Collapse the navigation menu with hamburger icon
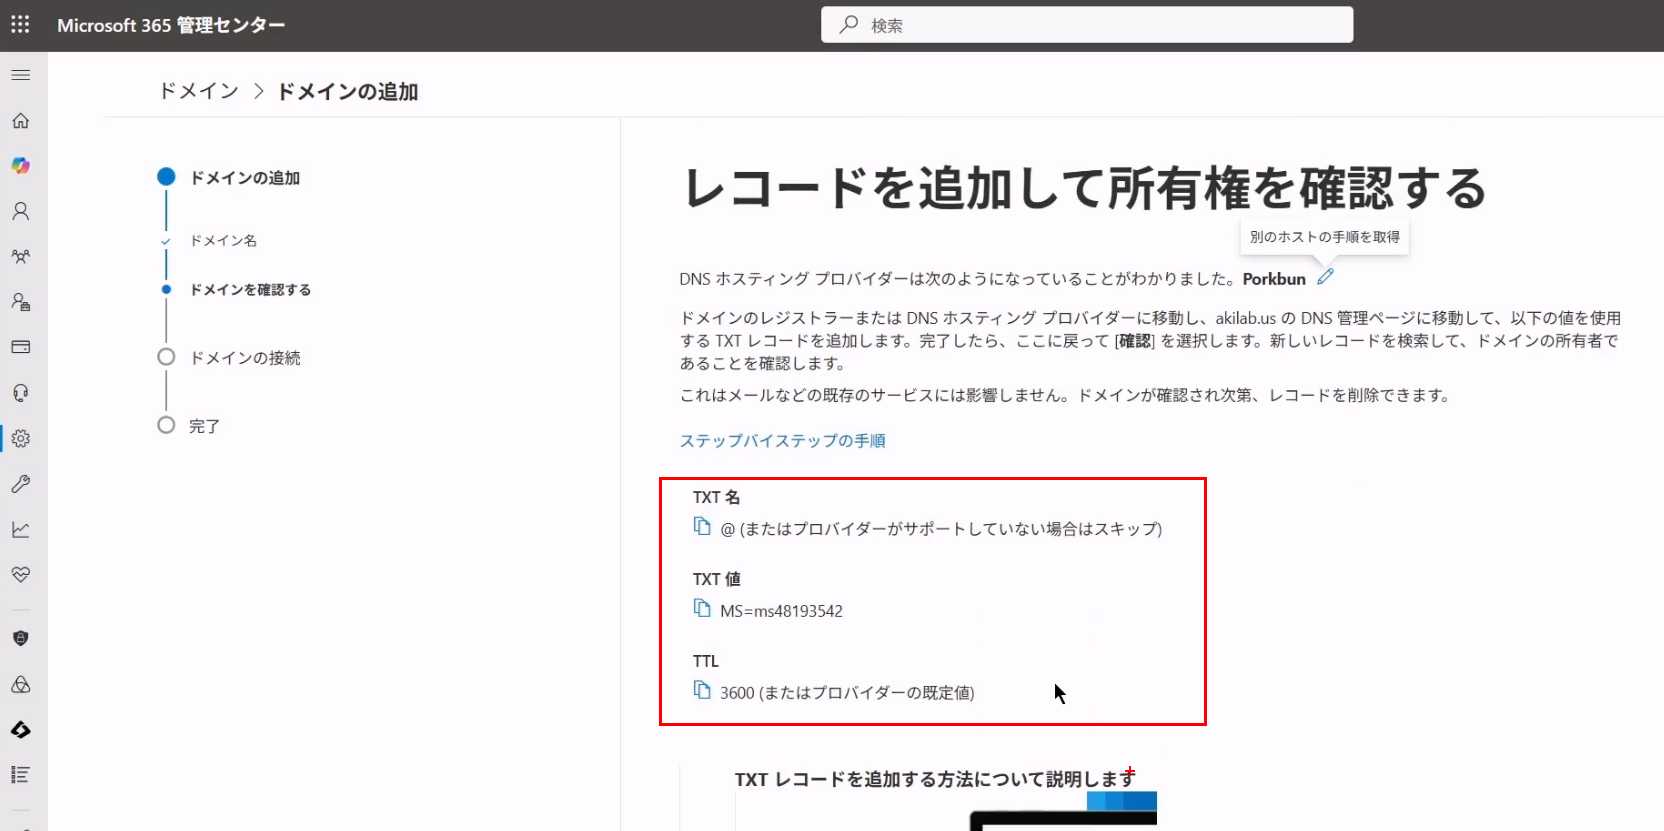 pos(20,75)
